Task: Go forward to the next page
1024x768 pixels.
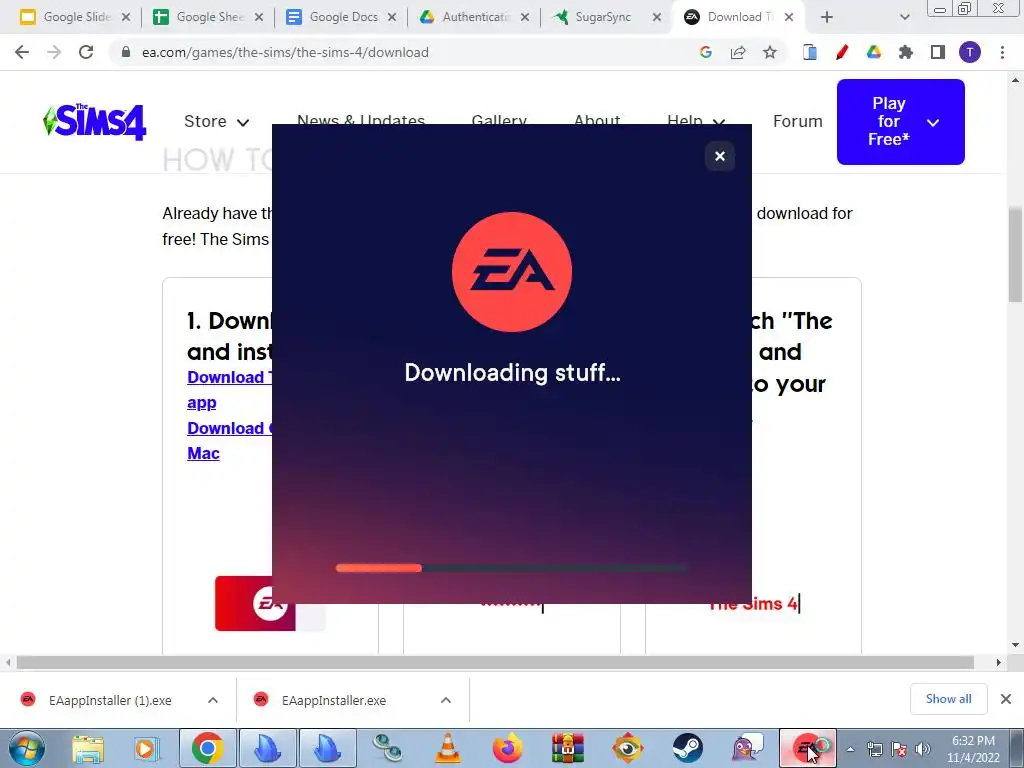Action: pos(54,52)
